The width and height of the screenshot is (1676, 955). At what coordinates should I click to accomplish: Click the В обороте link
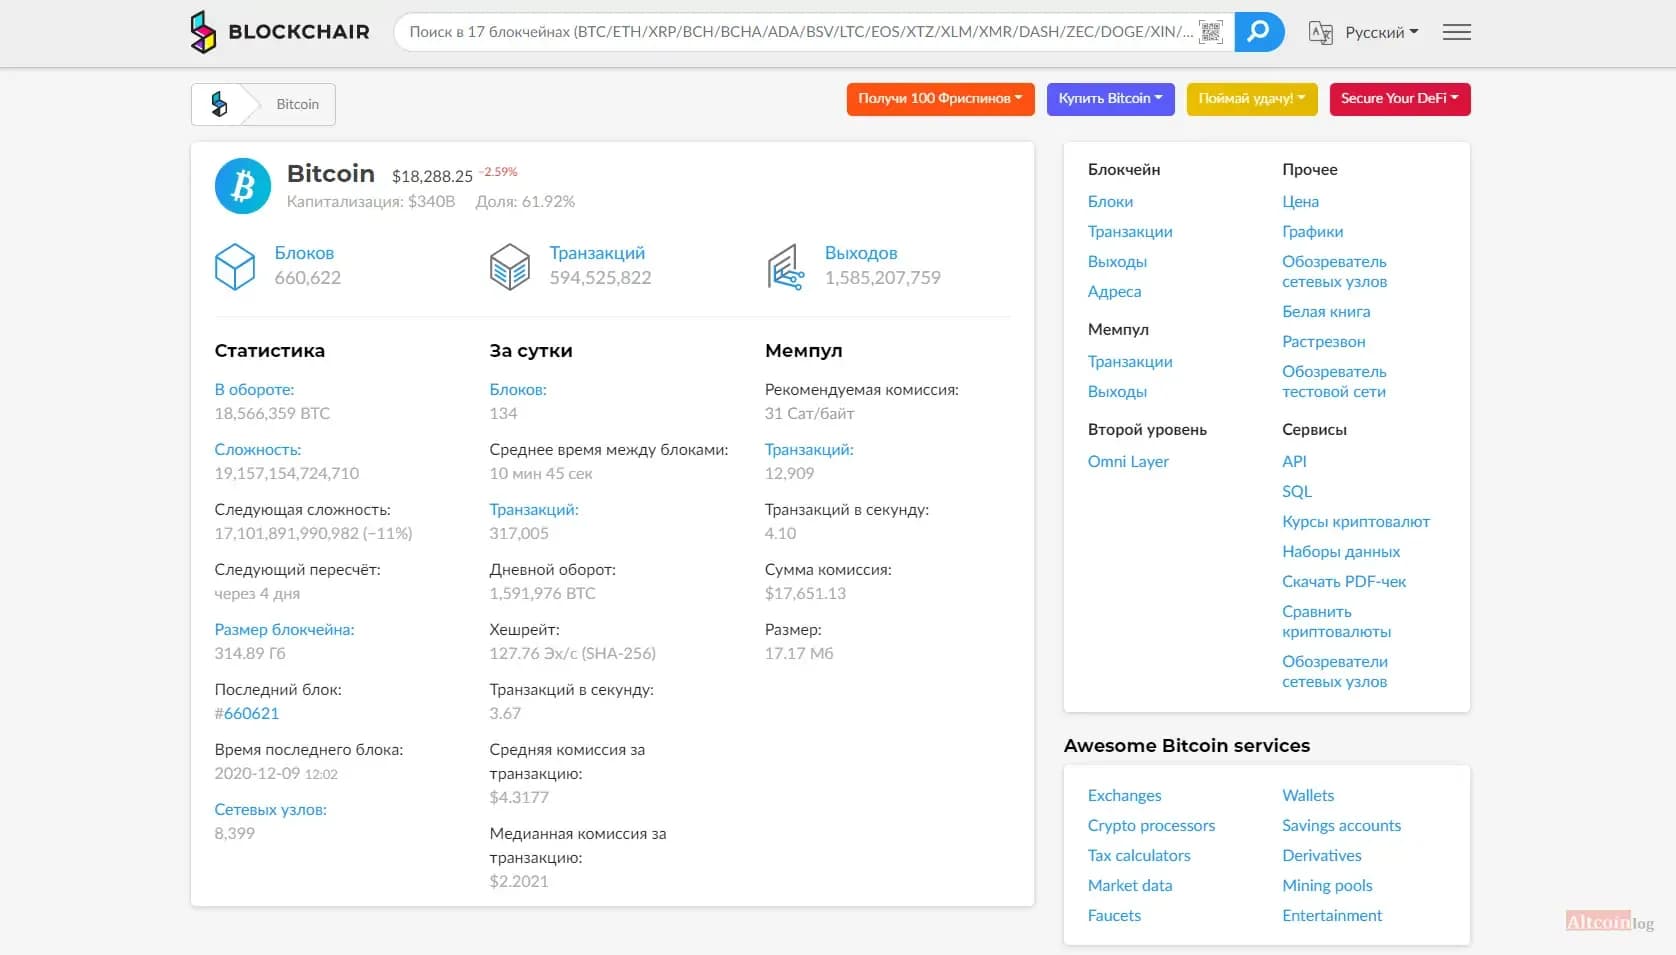point(254,390)
